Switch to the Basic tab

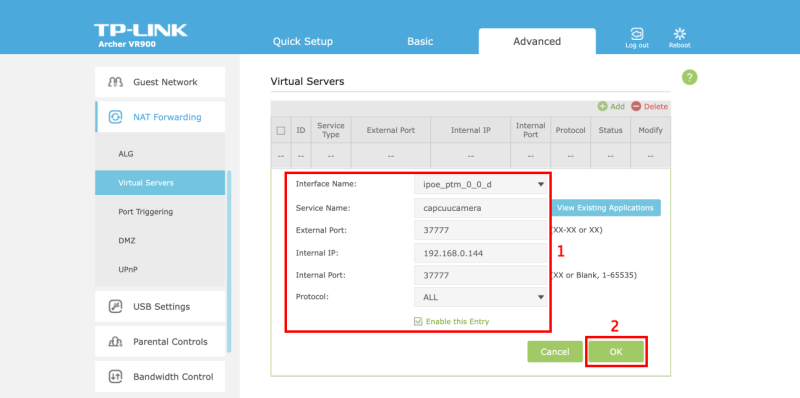[x=420, y=42]
